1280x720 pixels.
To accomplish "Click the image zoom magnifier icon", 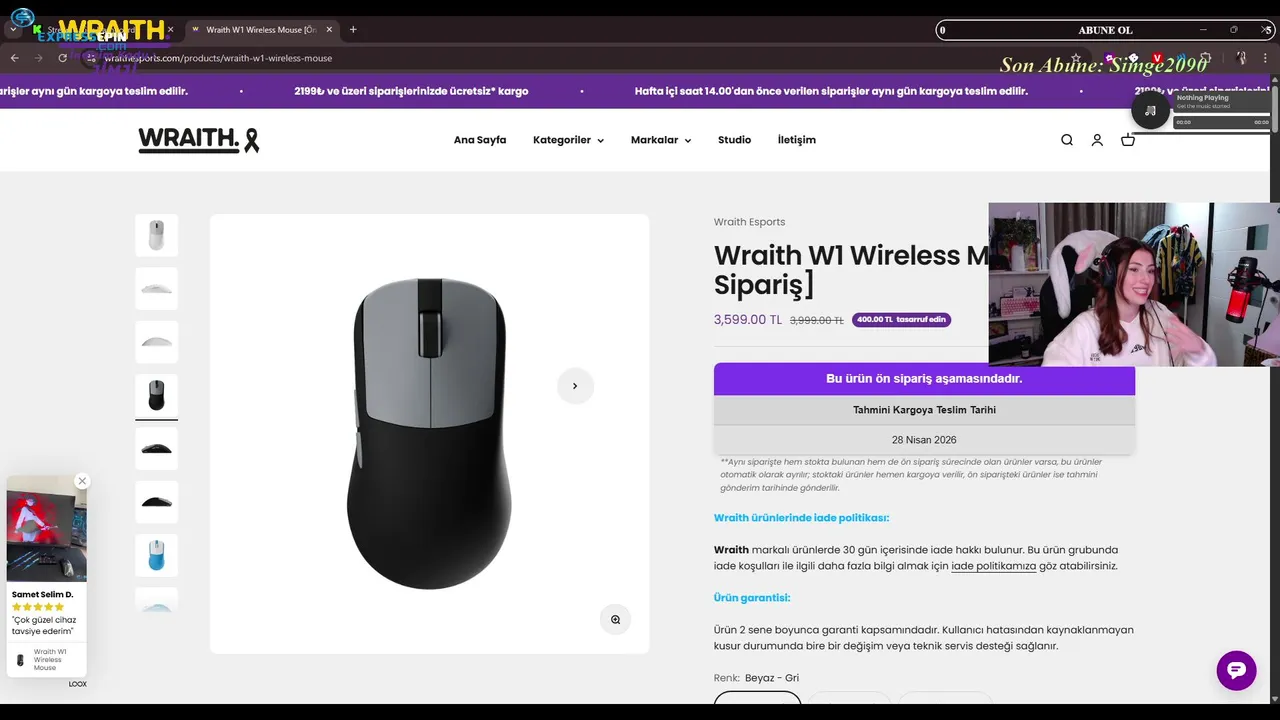I will (615, 620).
